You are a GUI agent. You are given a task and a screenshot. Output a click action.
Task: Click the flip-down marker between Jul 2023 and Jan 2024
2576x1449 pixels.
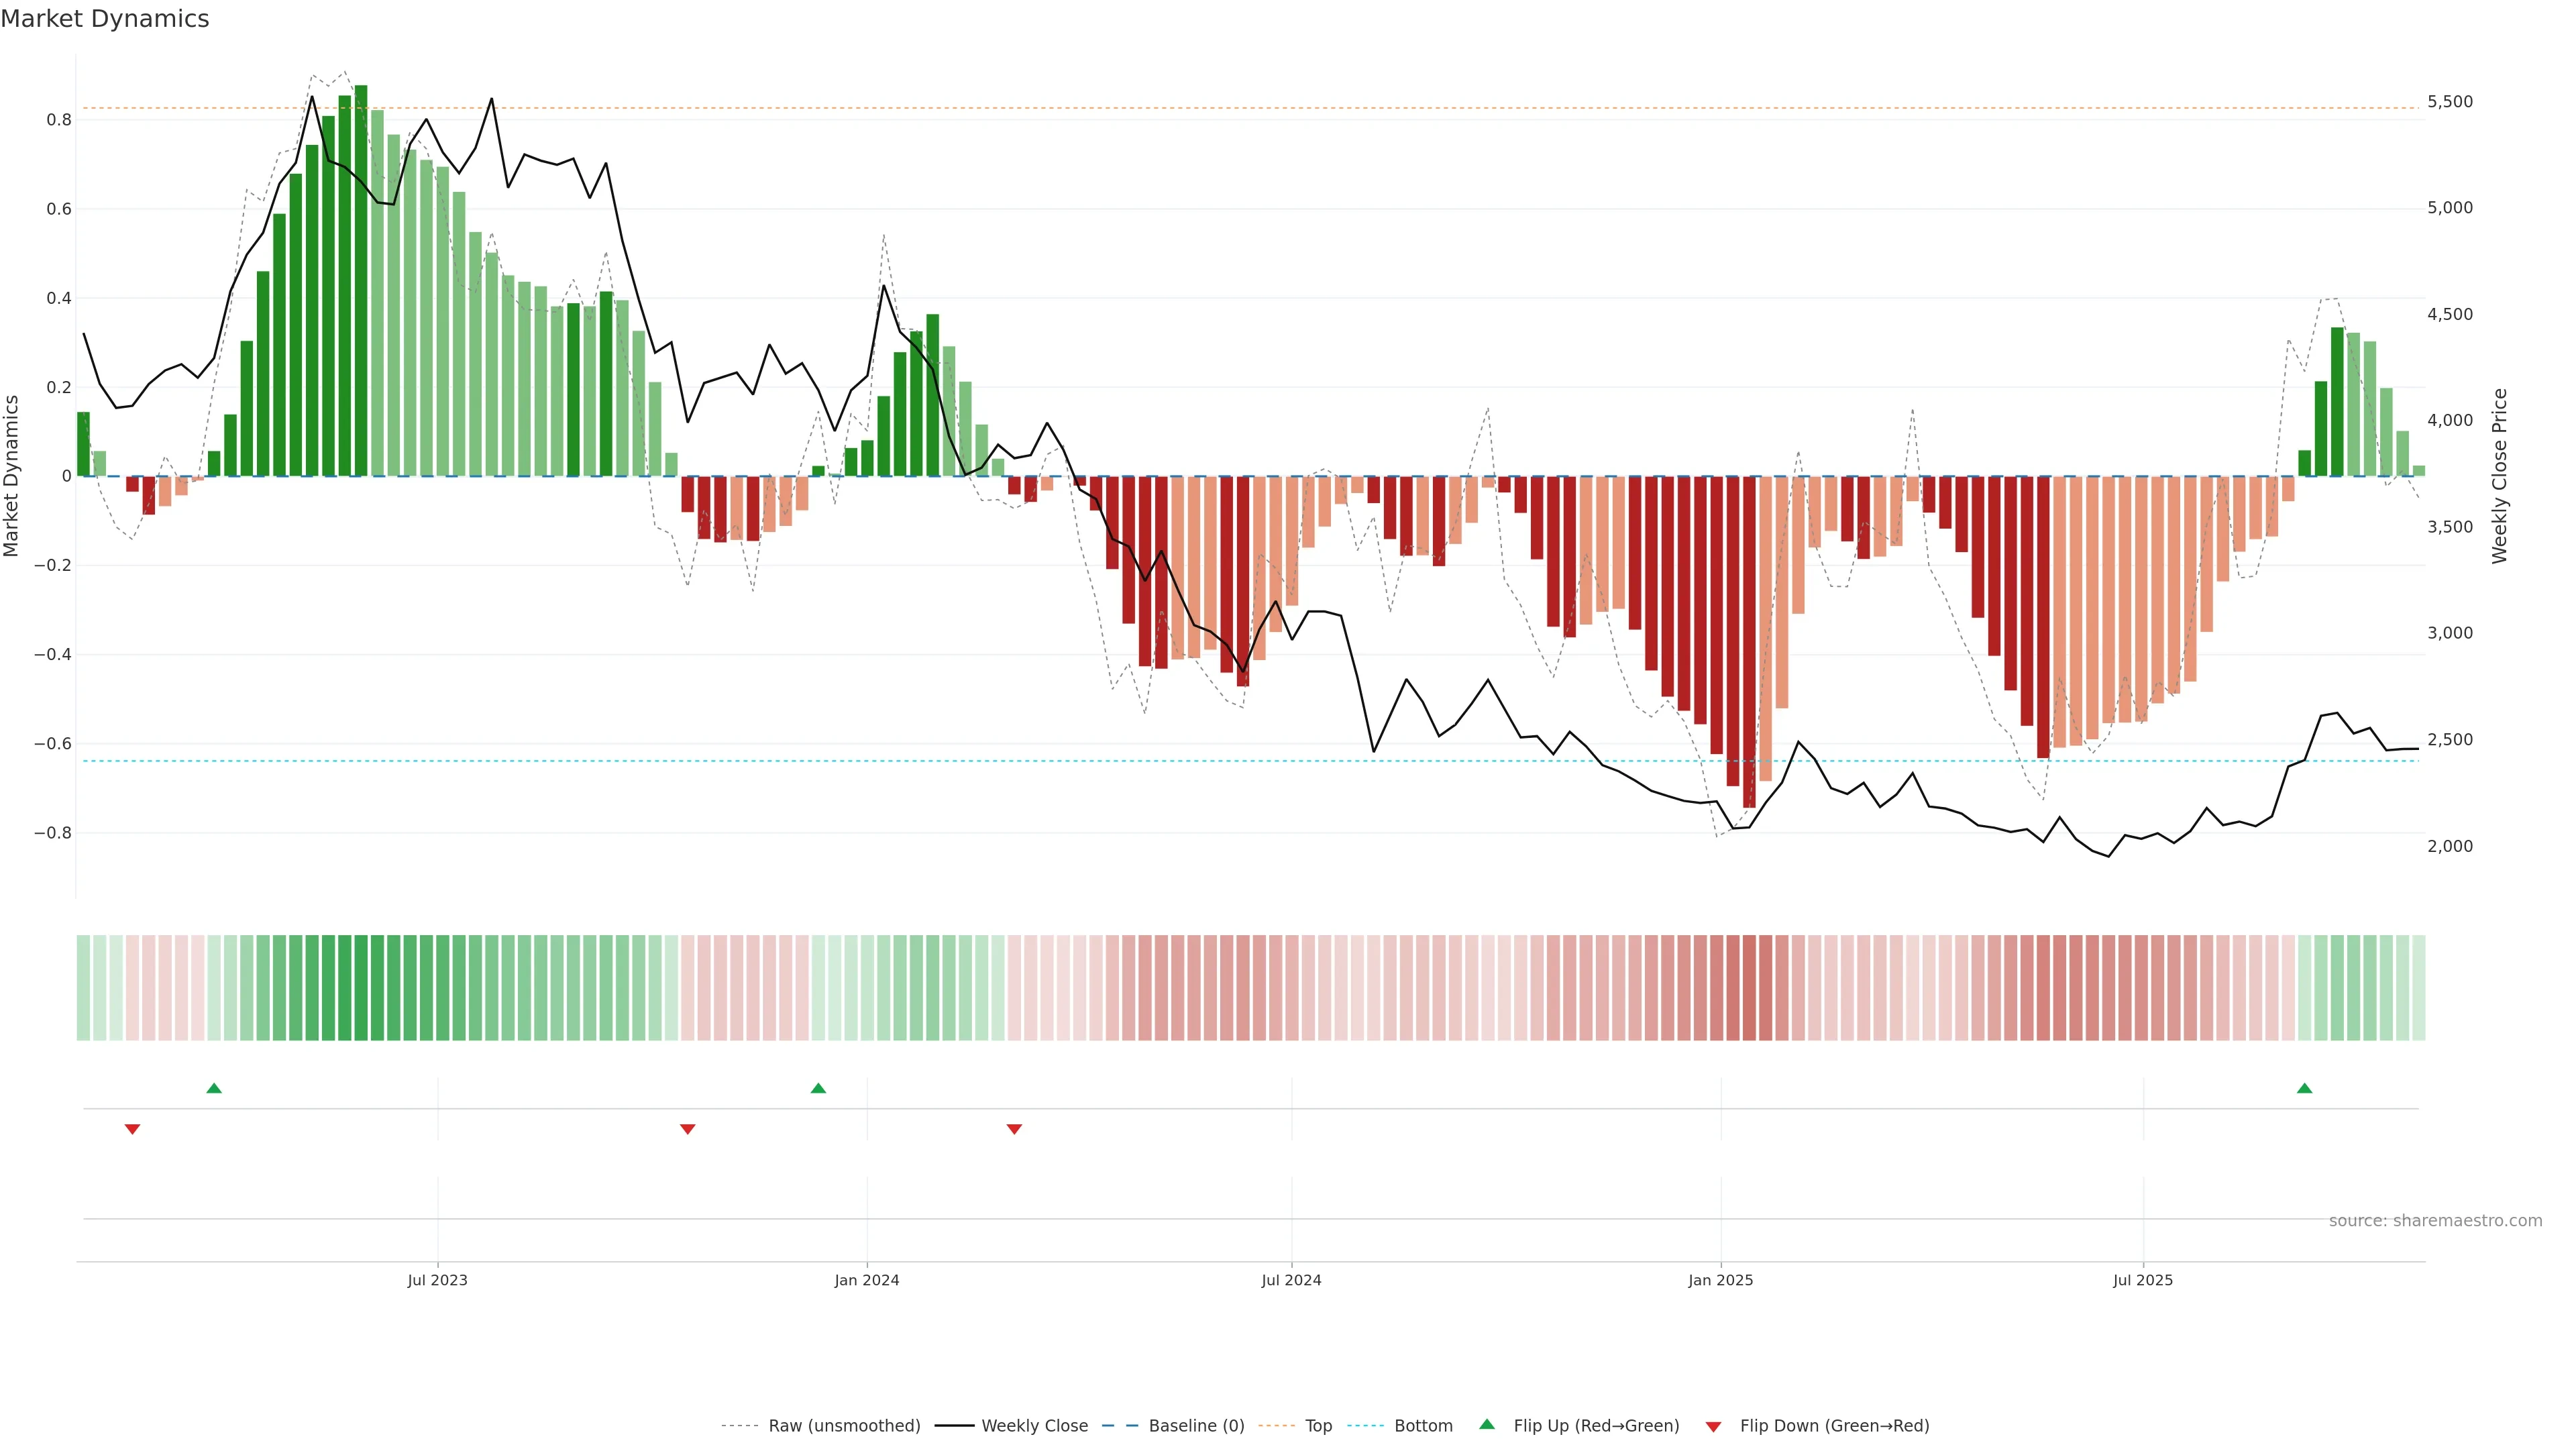[x=687, y=1129]
